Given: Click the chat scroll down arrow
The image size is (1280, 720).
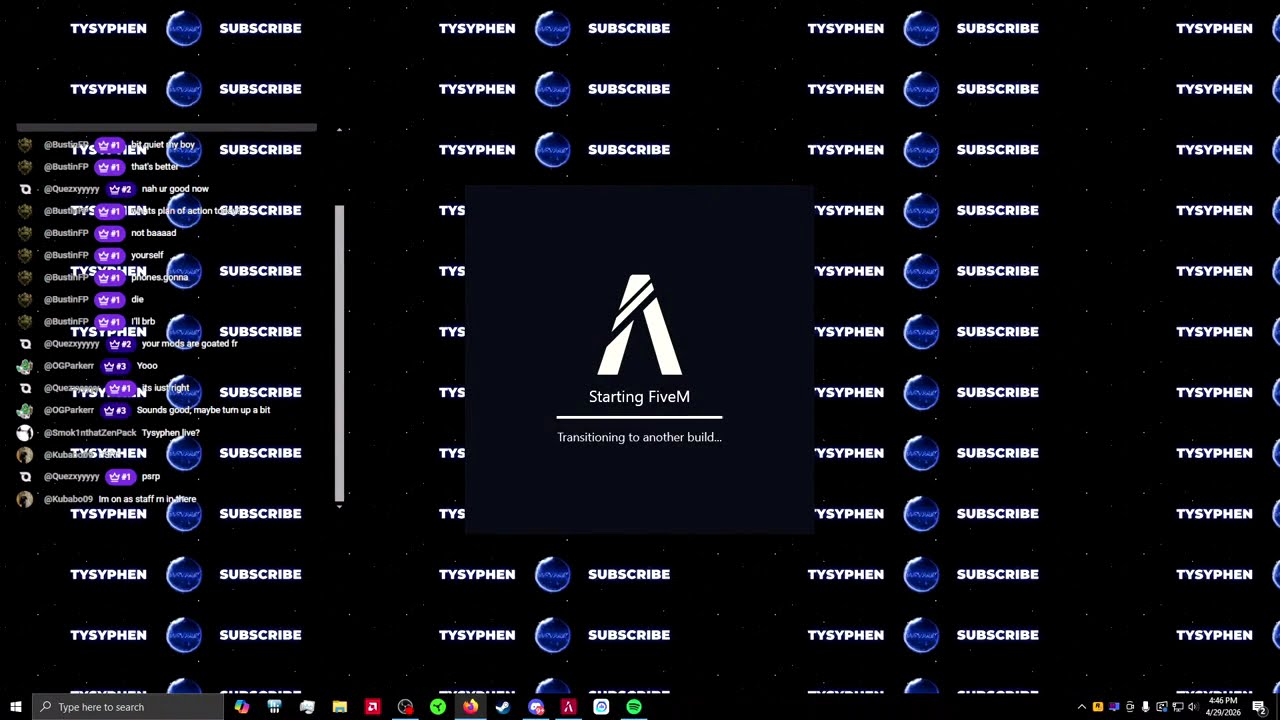Looking at the screenshot, I should [339, 506].
